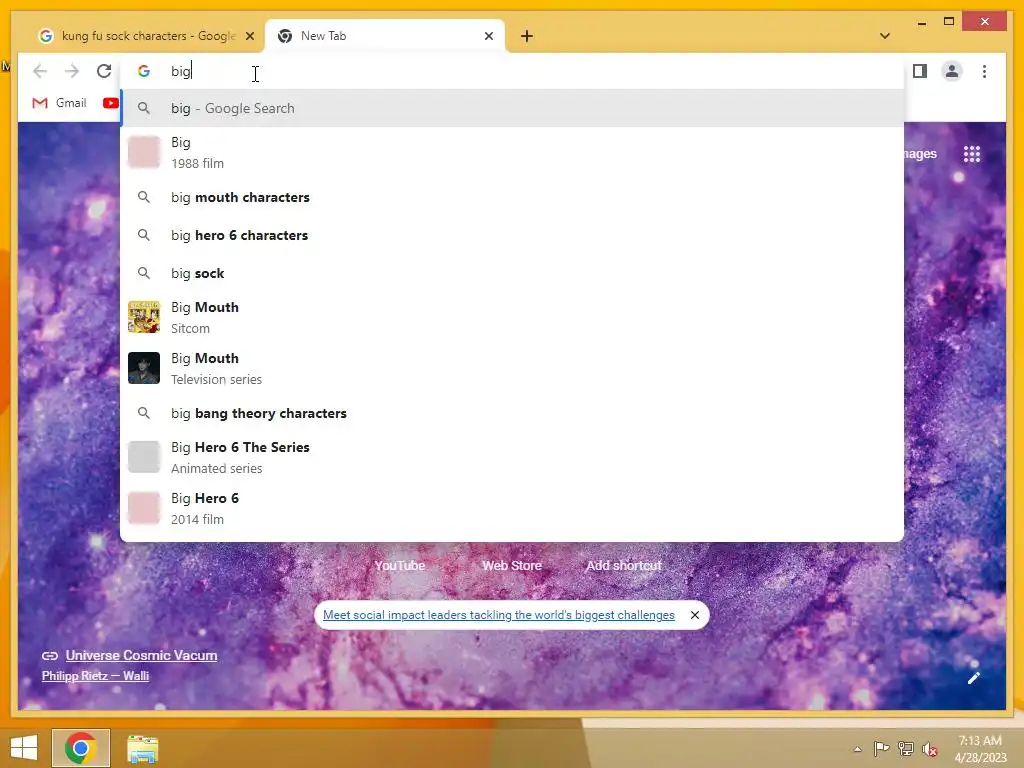Image resolution: width=1024 pixels, height=768 pixels.
Task: Open the taskbar clock and date
Action: click(980, 749)
